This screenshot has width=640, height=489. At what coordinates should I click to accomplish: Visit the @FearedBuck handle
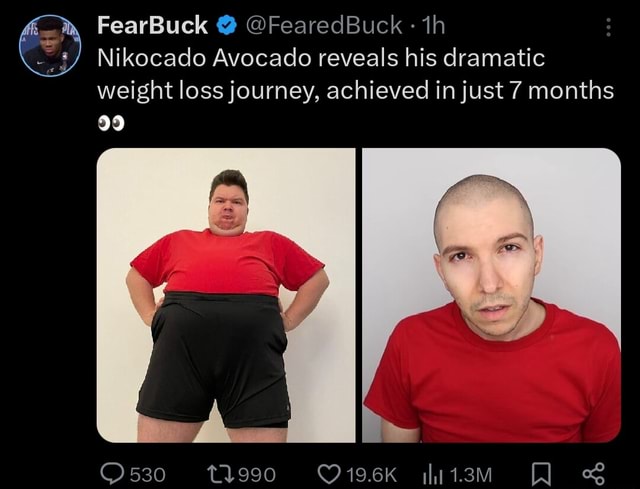click(324, 25)
